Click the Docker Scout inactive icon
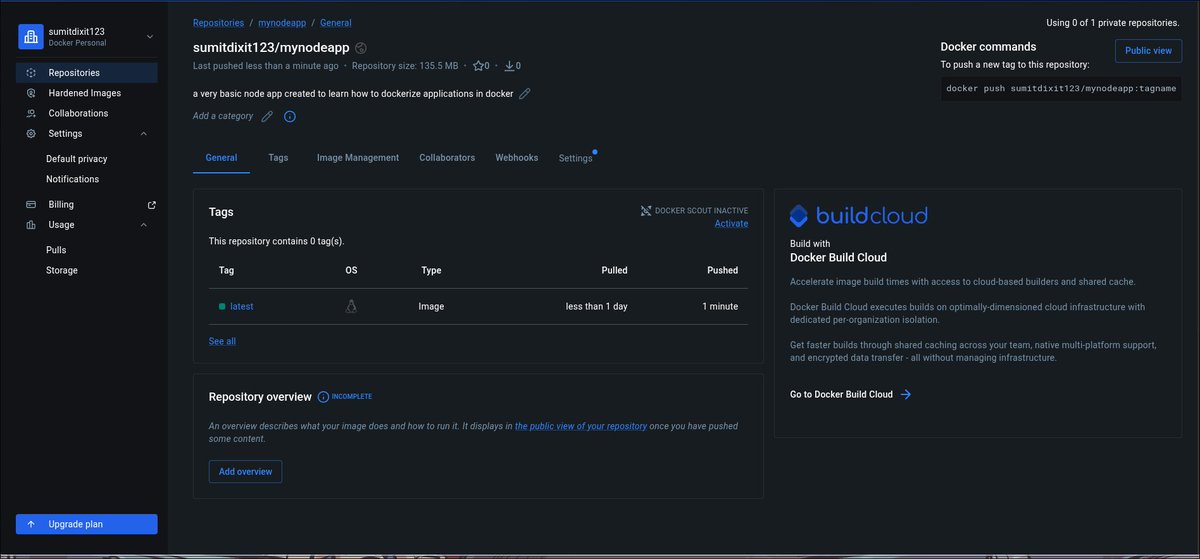Image resolution: width=1200 pixels, height=559 pixels. (x=645, y=211)
